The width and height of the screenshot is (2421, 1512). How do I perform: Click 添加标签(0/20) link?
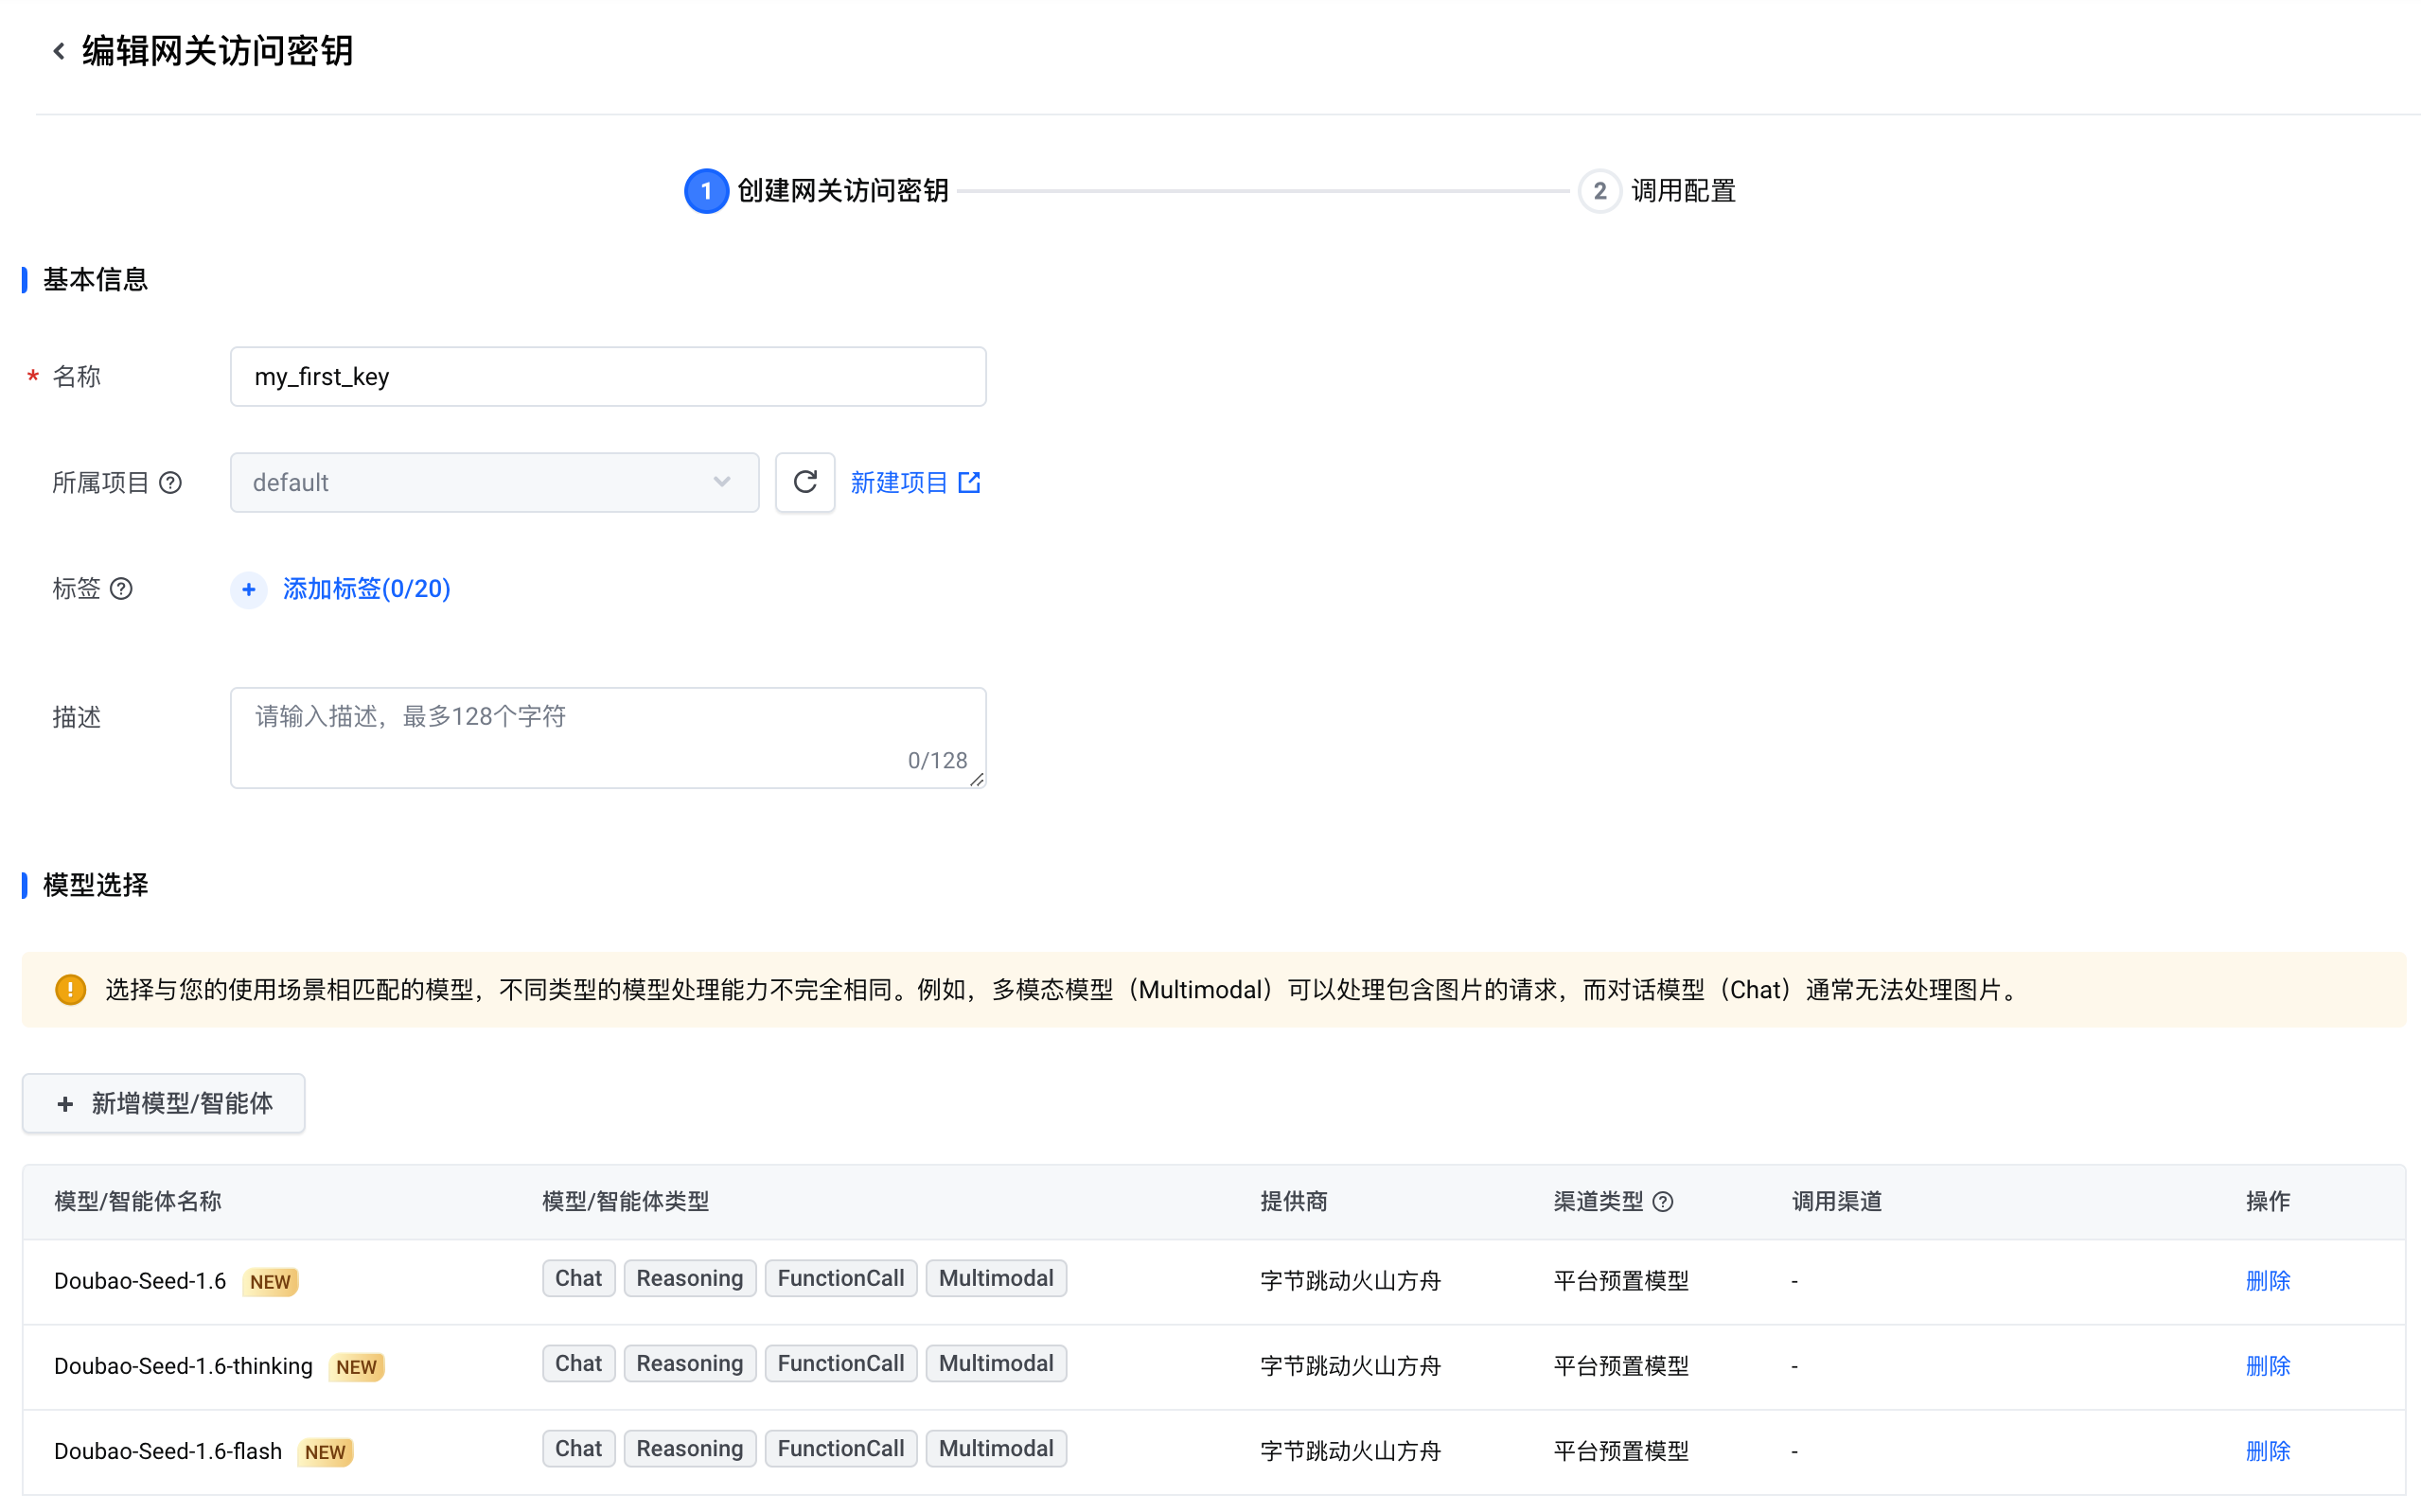[366, 589]
